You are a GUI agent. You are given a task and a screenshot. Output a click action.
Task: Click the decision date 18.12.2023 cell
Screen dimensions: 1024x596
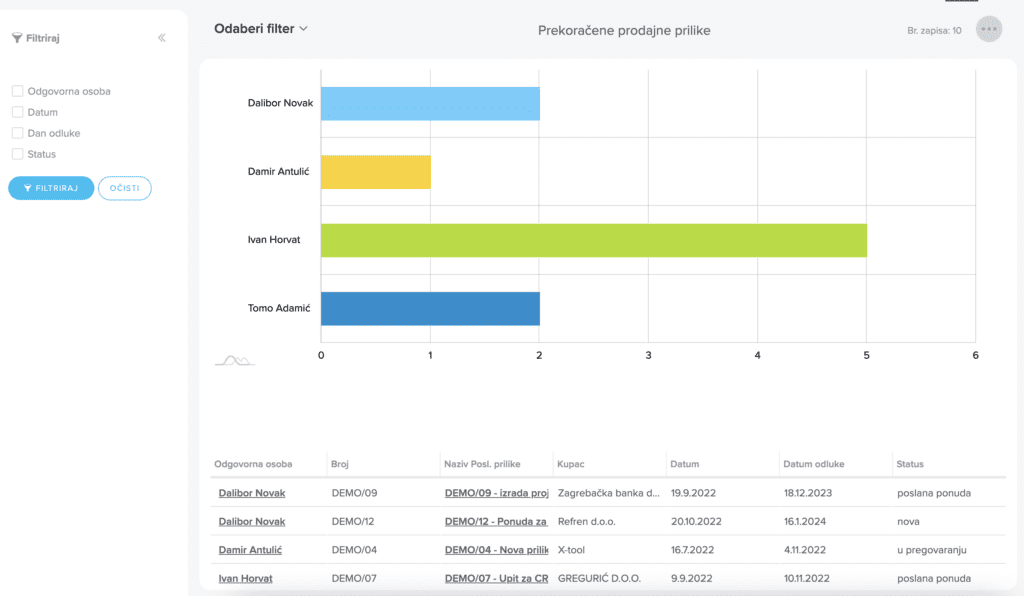pyautogui.click(x=808, y=493)
